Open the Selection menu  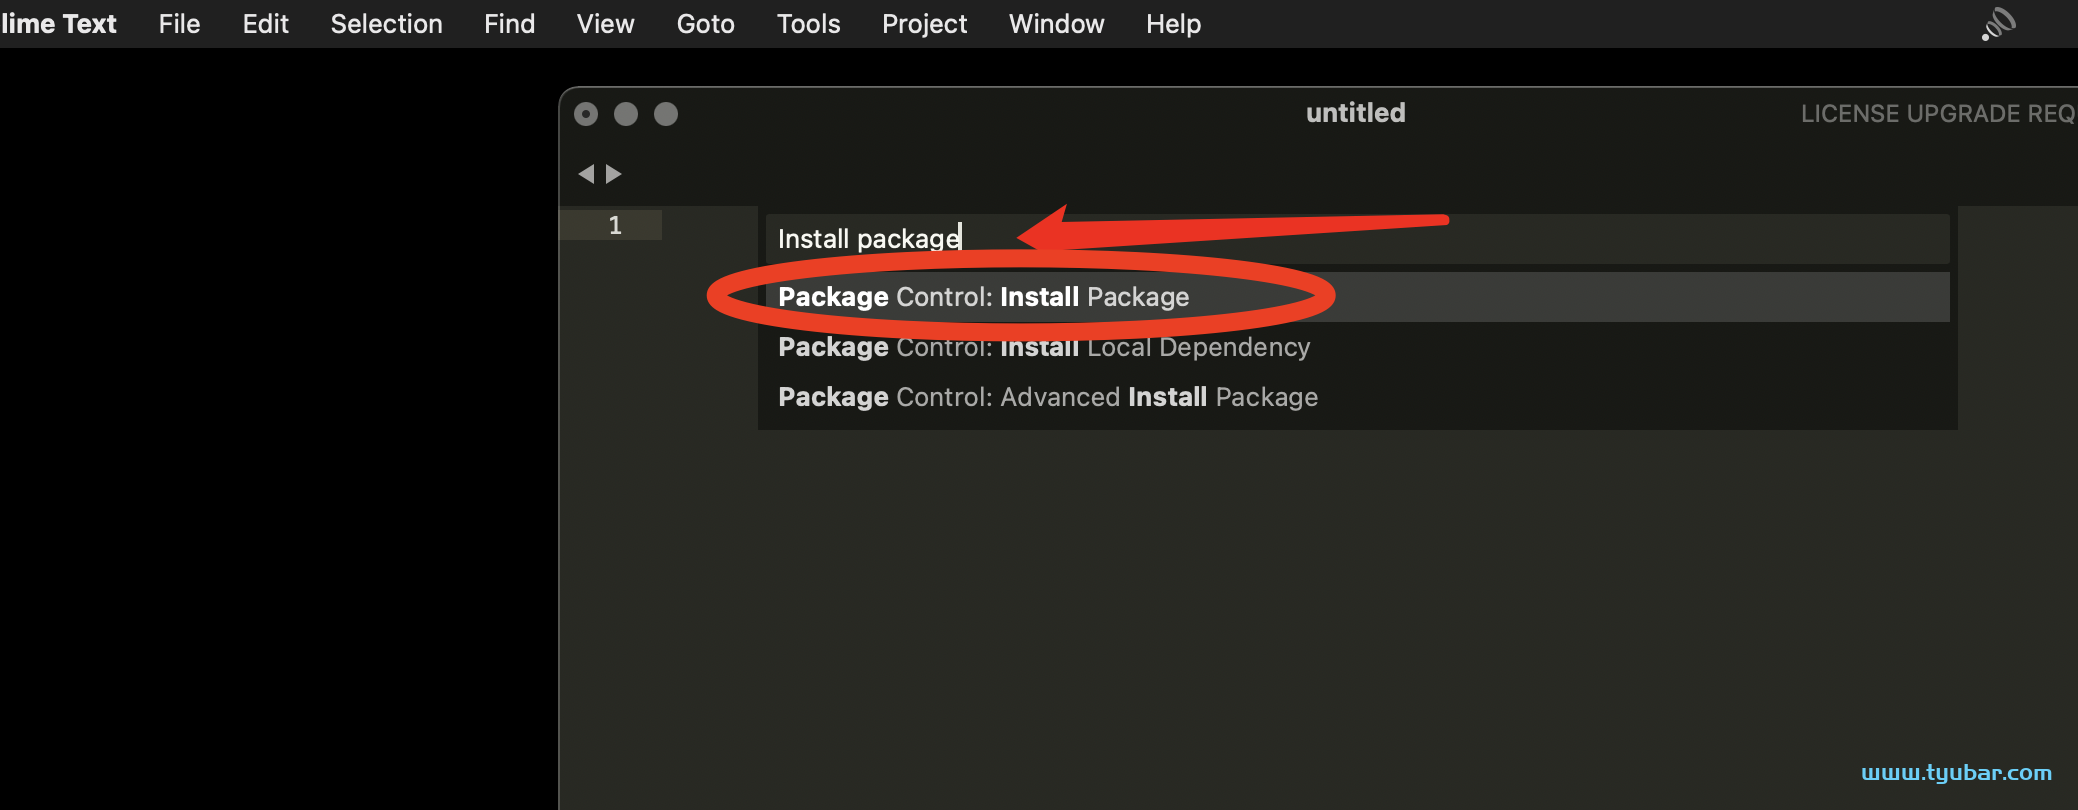tap(387, 24)
